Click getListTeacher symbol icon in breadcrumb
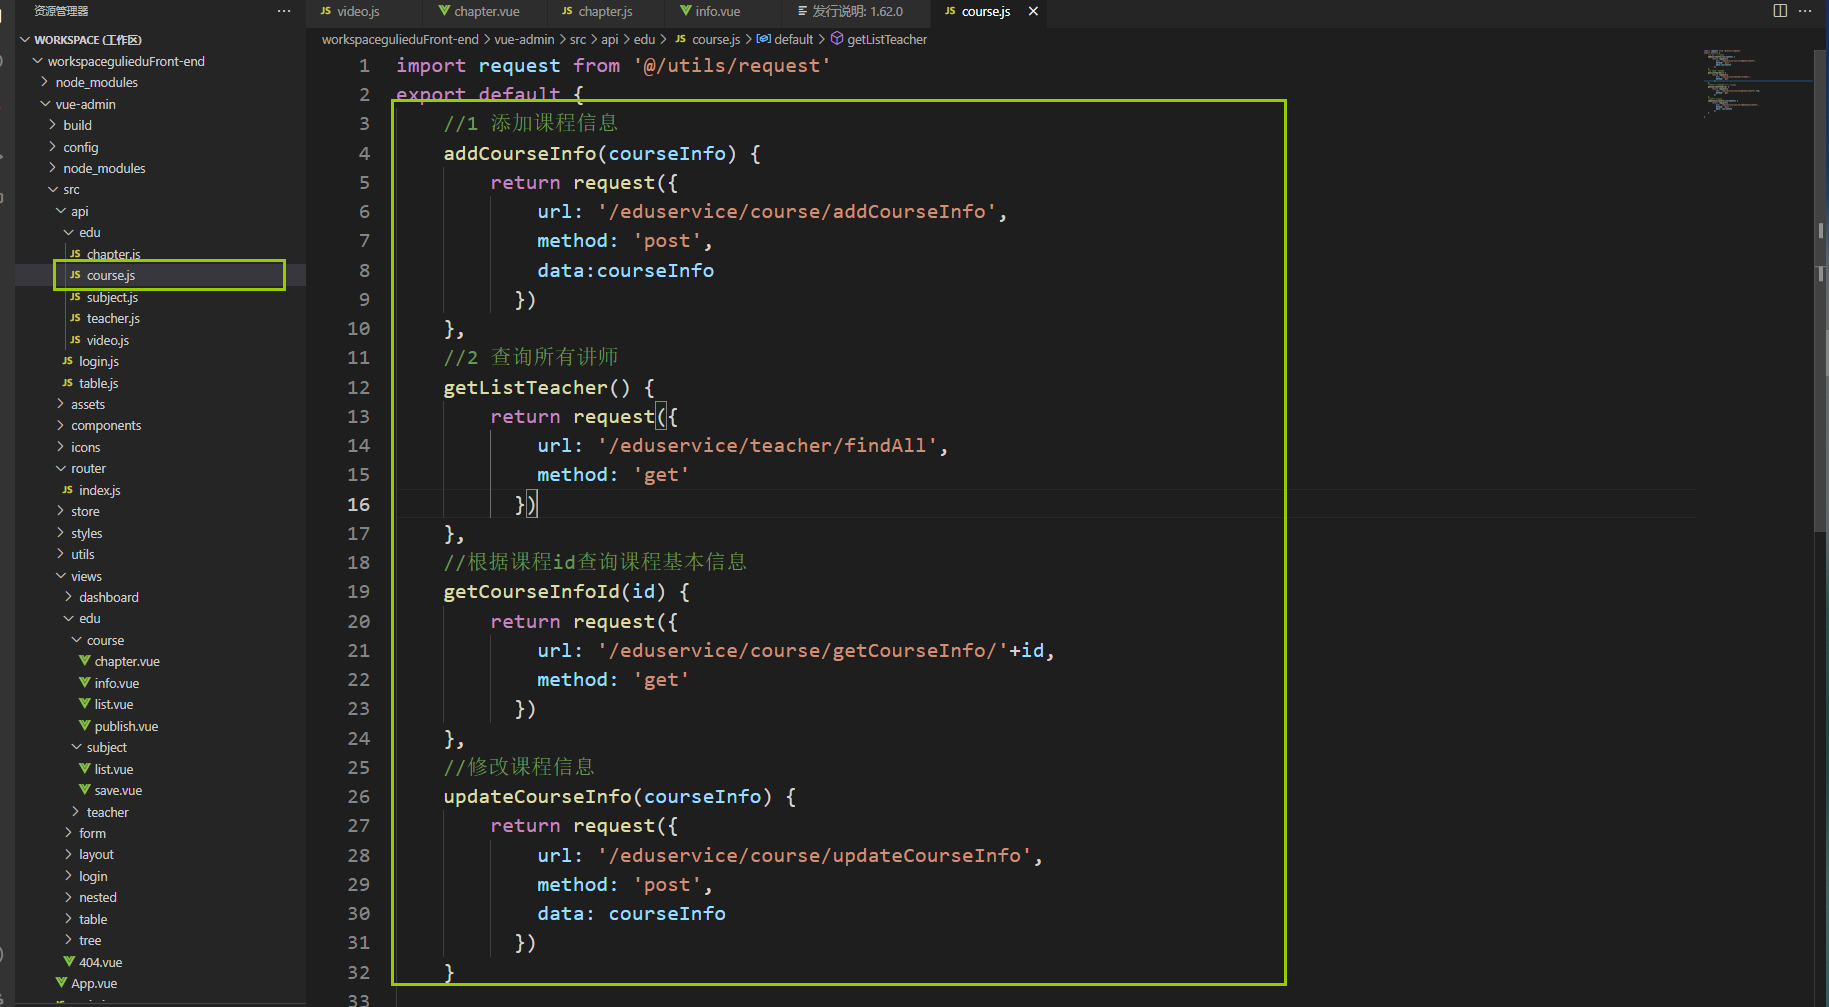1829x1007 pixels. [x=837, y=39]
